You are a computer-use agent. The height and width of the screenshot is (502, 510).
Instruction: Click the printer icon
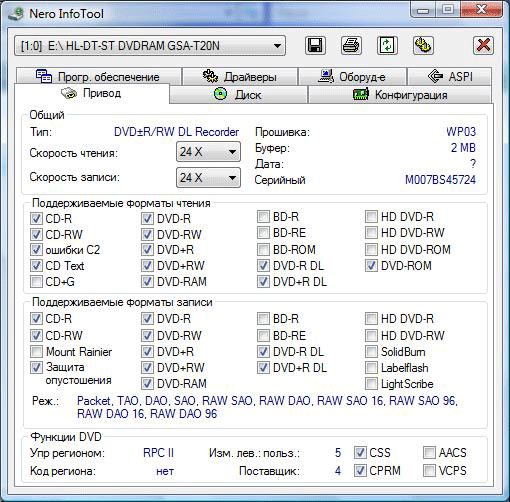351,45
